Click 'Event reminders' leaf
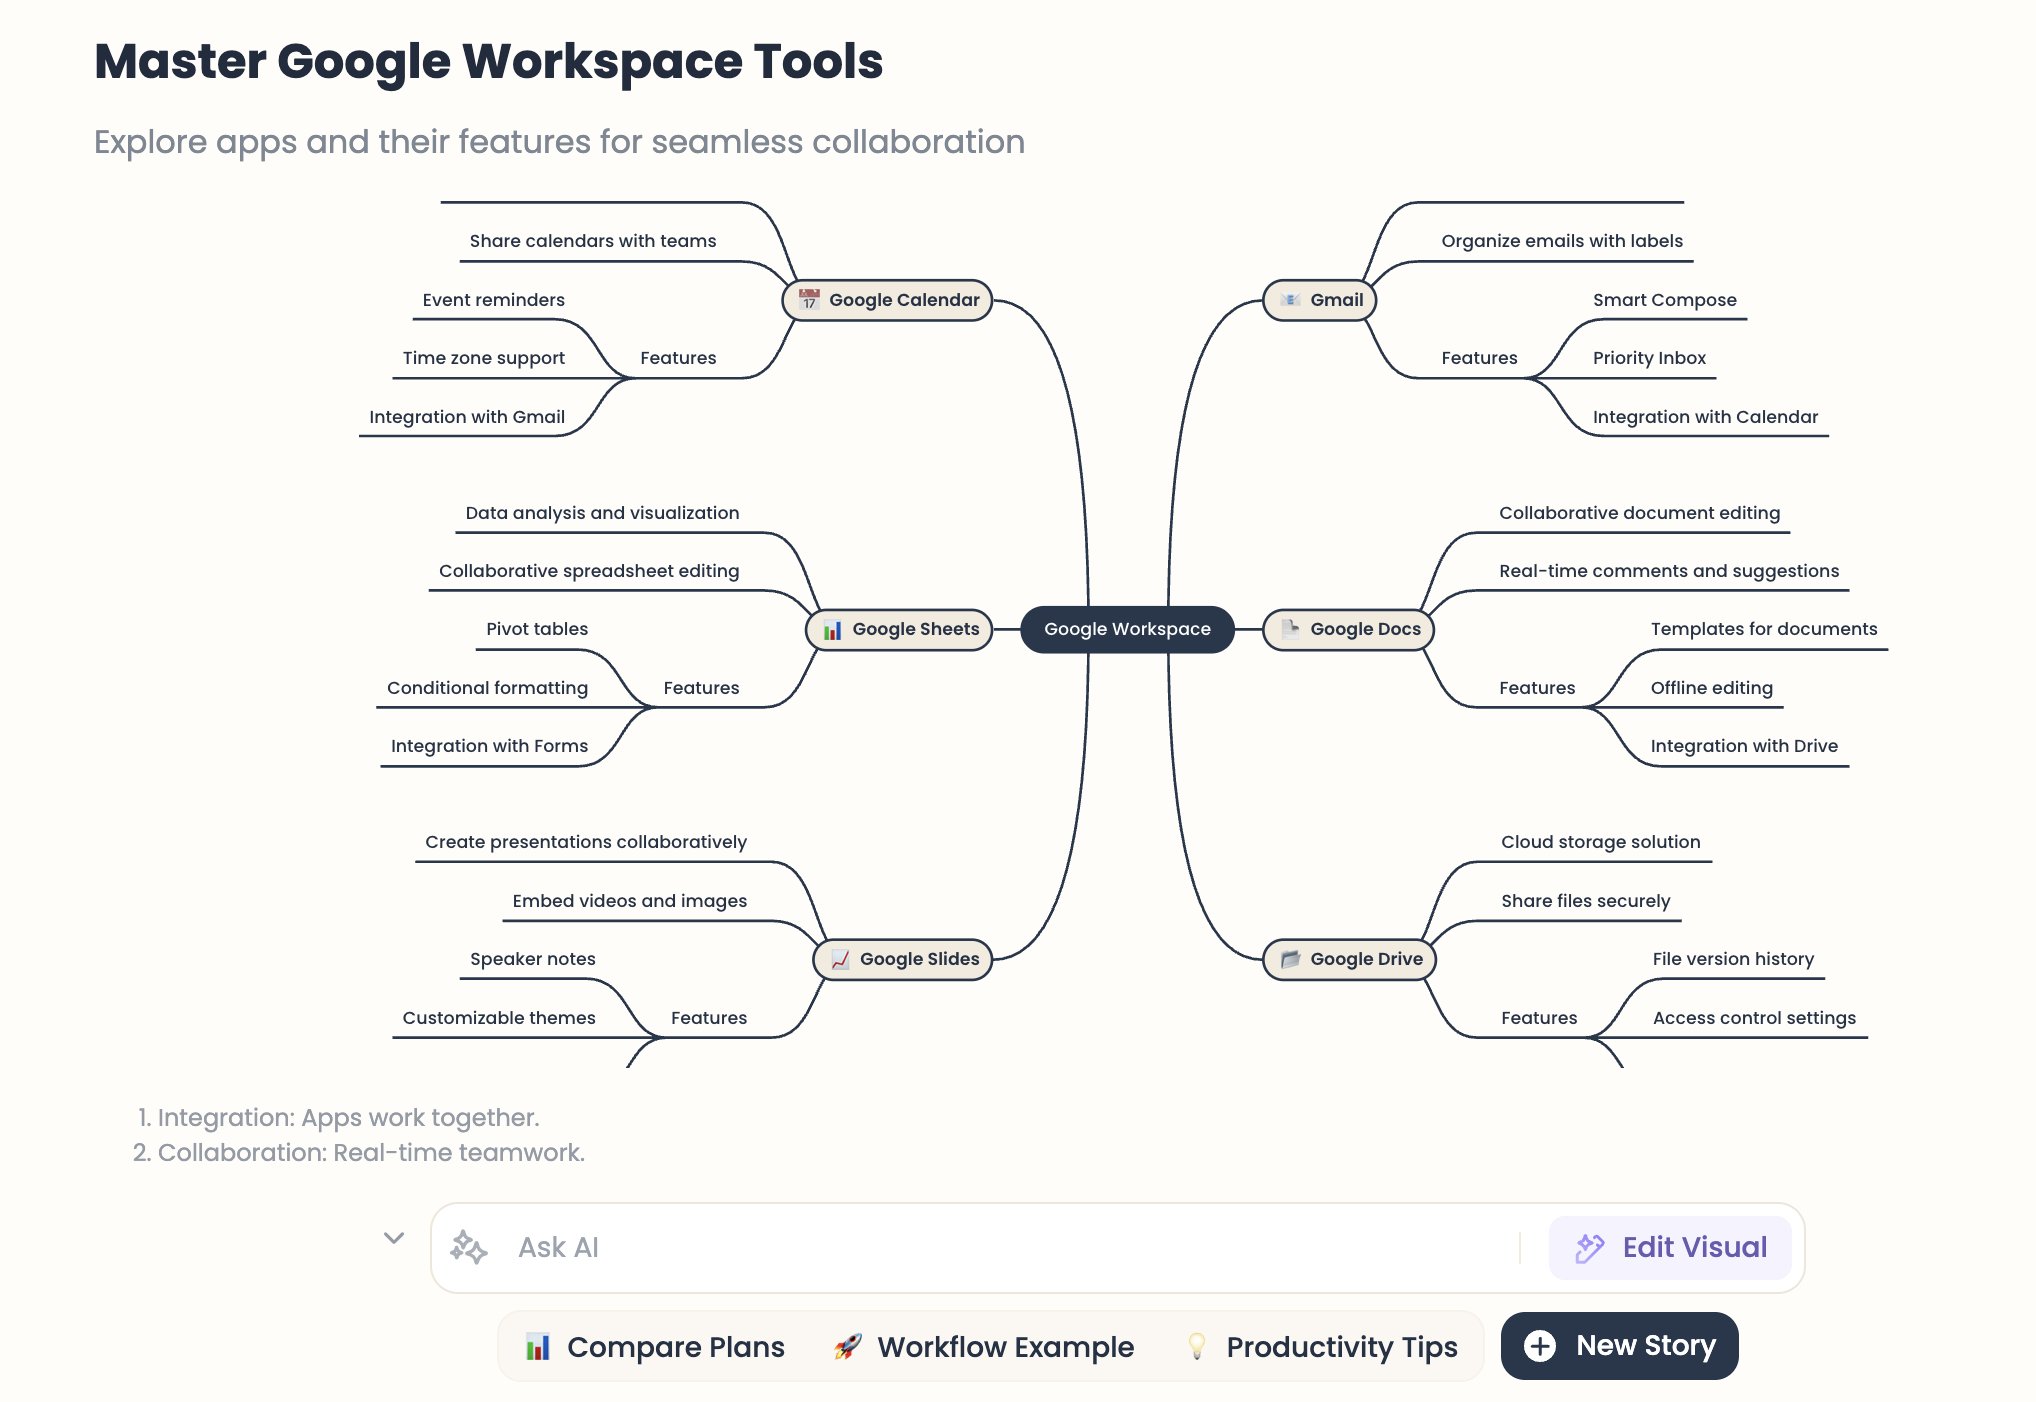2036x1402 pixels. pyautogui.click(x=493, y=300)
